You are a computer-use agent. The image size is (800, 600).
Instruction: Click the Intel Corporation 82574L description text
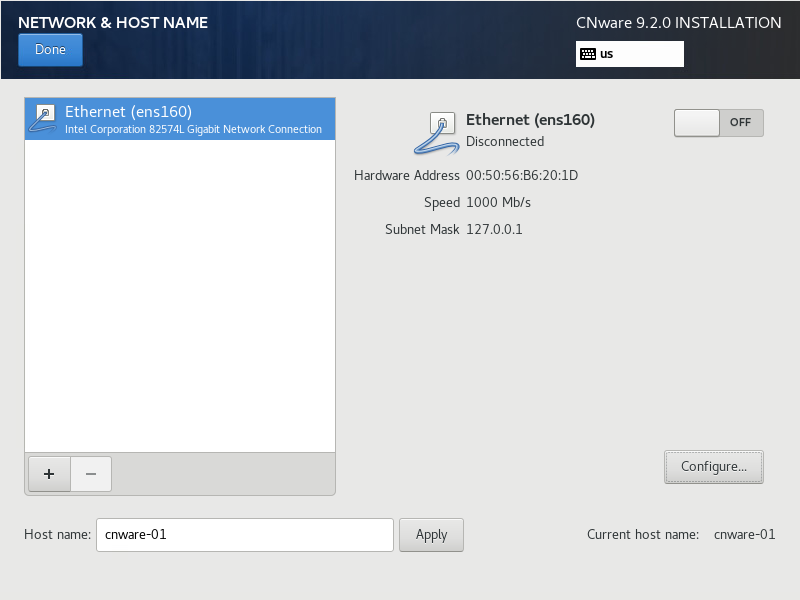tap(193, 130)
